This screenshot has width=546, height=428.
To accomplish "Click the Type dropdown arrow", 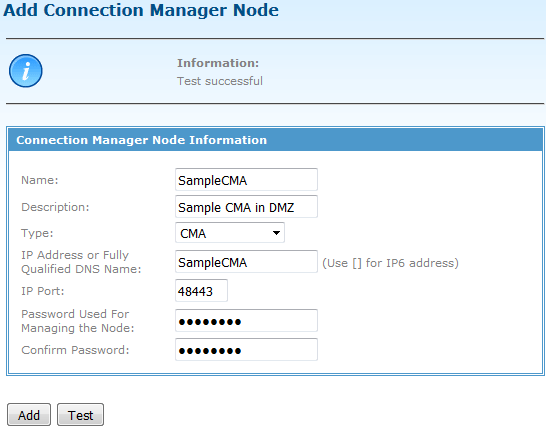I will click(276, 233).
